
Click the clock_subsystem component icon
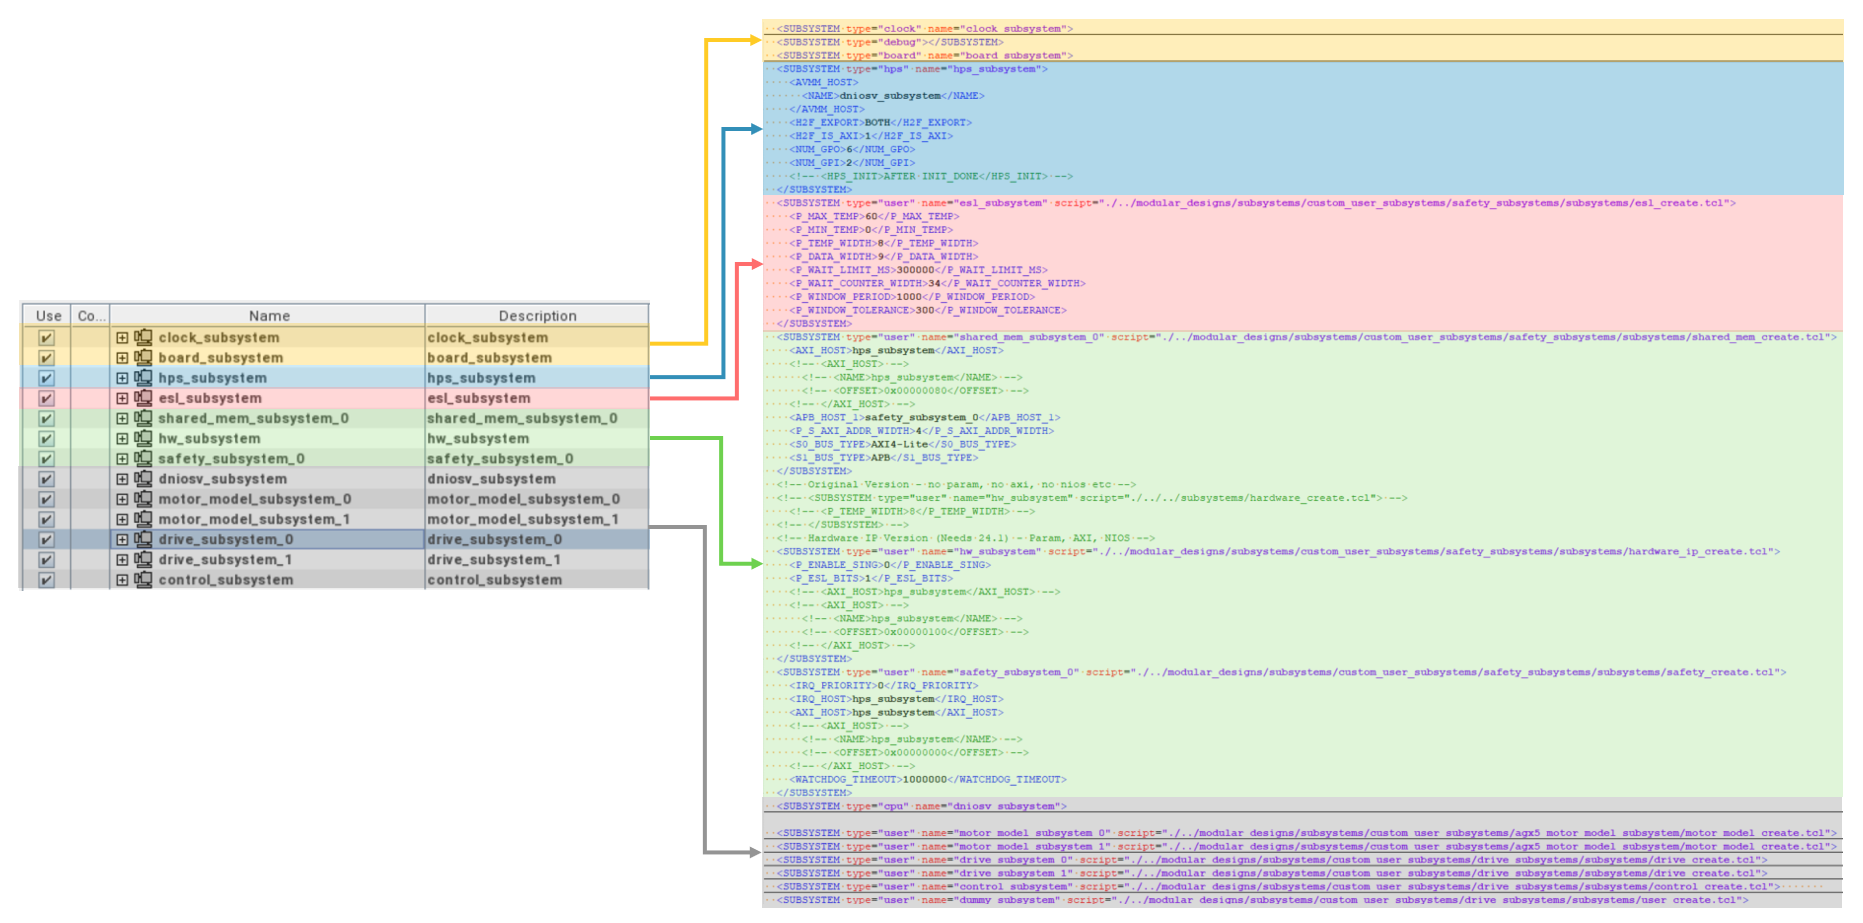[x=144, y=338]
